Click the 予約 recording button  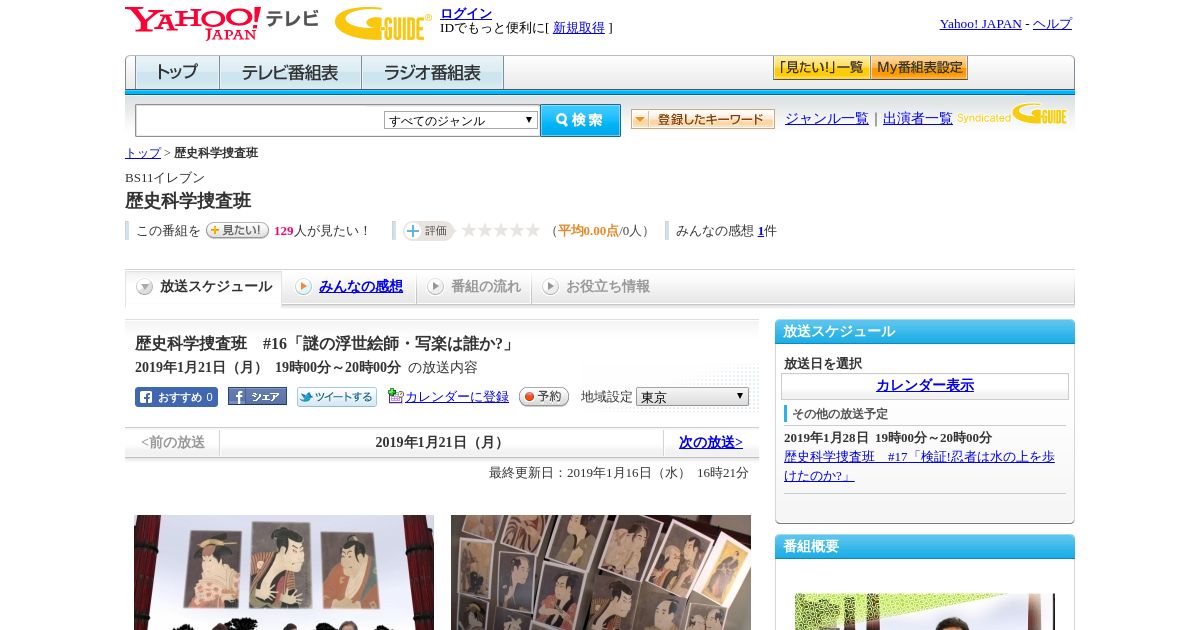[x=544, y=397]
